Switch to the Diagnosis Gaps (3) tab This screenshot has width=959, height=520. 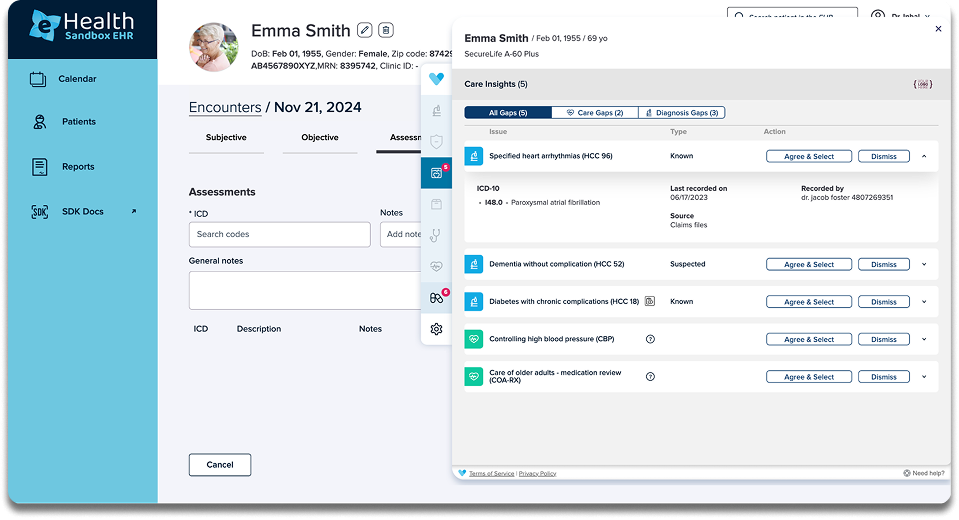[681, 113]
